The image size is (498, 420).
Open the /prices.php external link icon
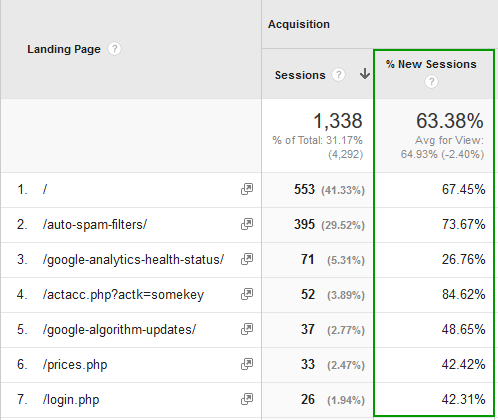click(x=247, y=364)
